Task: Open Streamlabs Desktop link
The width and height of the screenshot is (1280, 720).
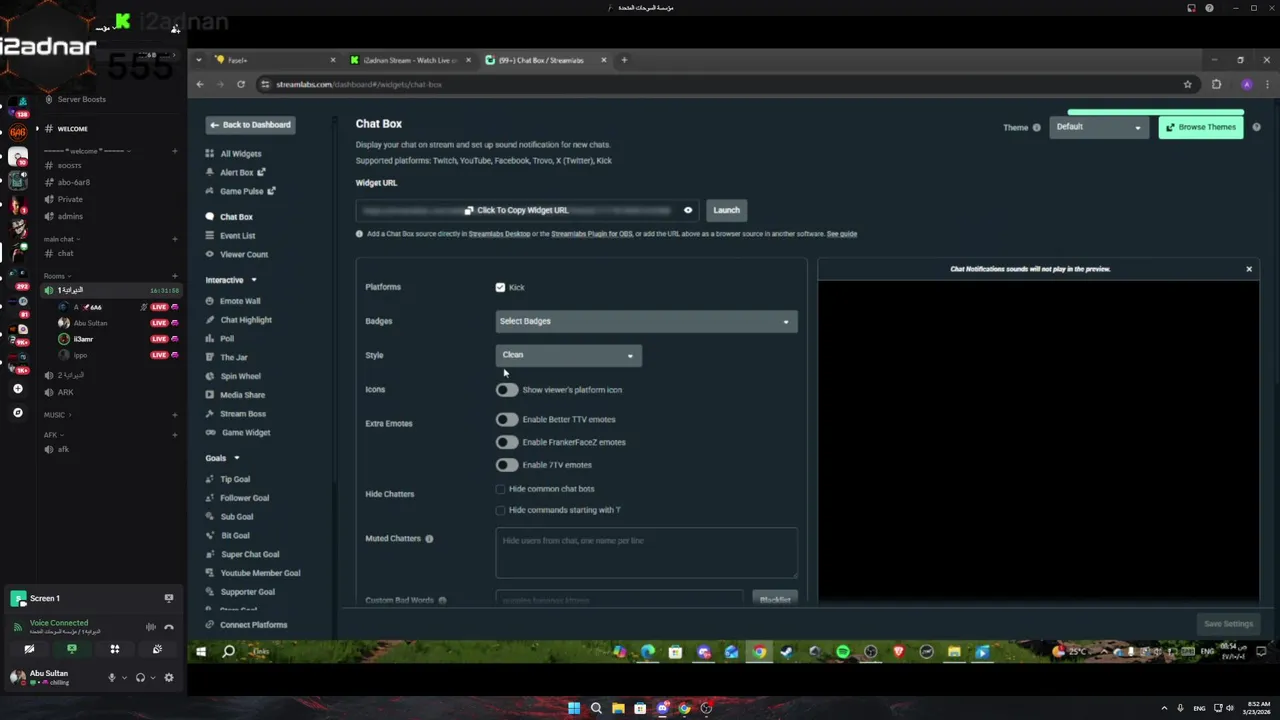Action: click(x=499, y=234)
